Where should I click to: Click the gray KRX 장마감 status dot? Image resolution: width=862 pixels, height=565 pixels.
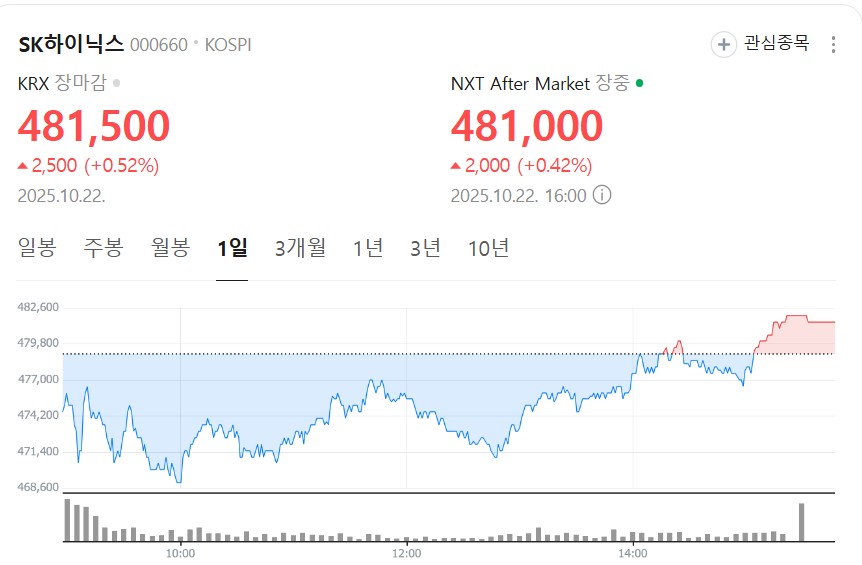(117, 84)
